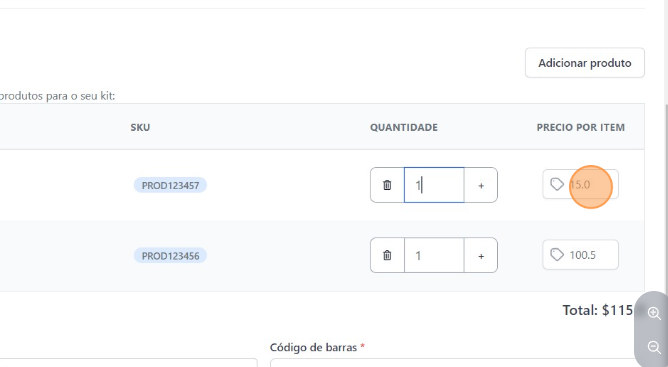Click the SKU column header
Viewport: 668px width, 367px height.
[x=140, y=127]
